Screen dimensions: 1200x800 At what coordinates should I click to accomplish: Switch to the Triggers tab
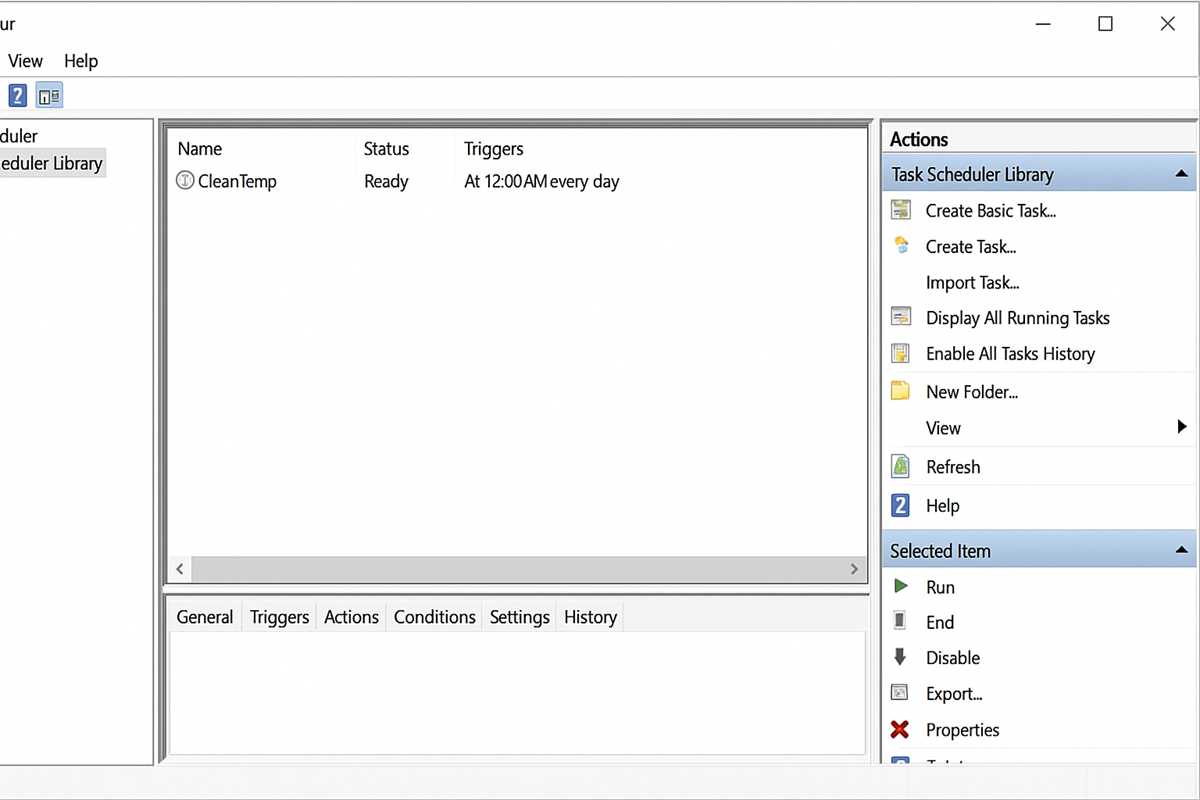tap(279, 617)
